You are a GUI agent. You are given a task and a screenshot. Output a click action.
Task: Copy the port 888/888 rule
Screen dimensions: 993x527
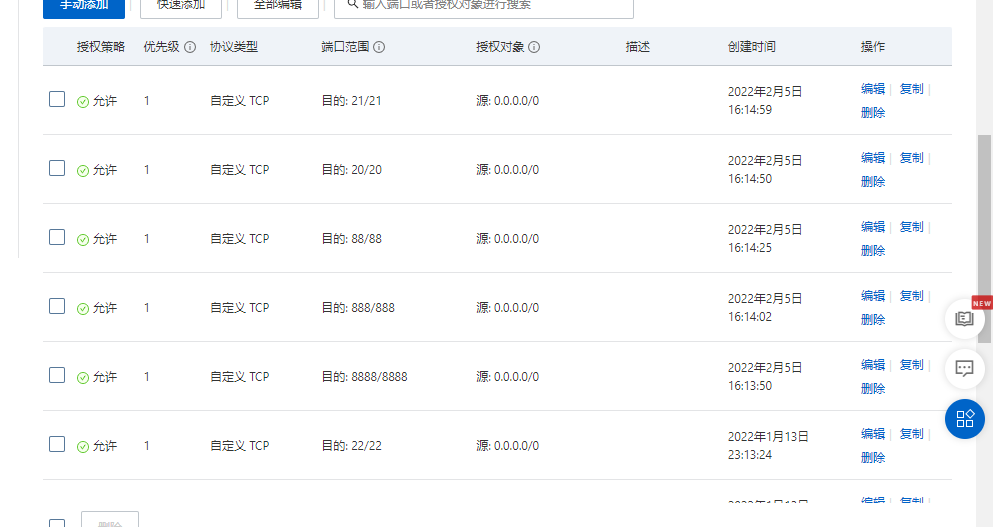point(911,296)
